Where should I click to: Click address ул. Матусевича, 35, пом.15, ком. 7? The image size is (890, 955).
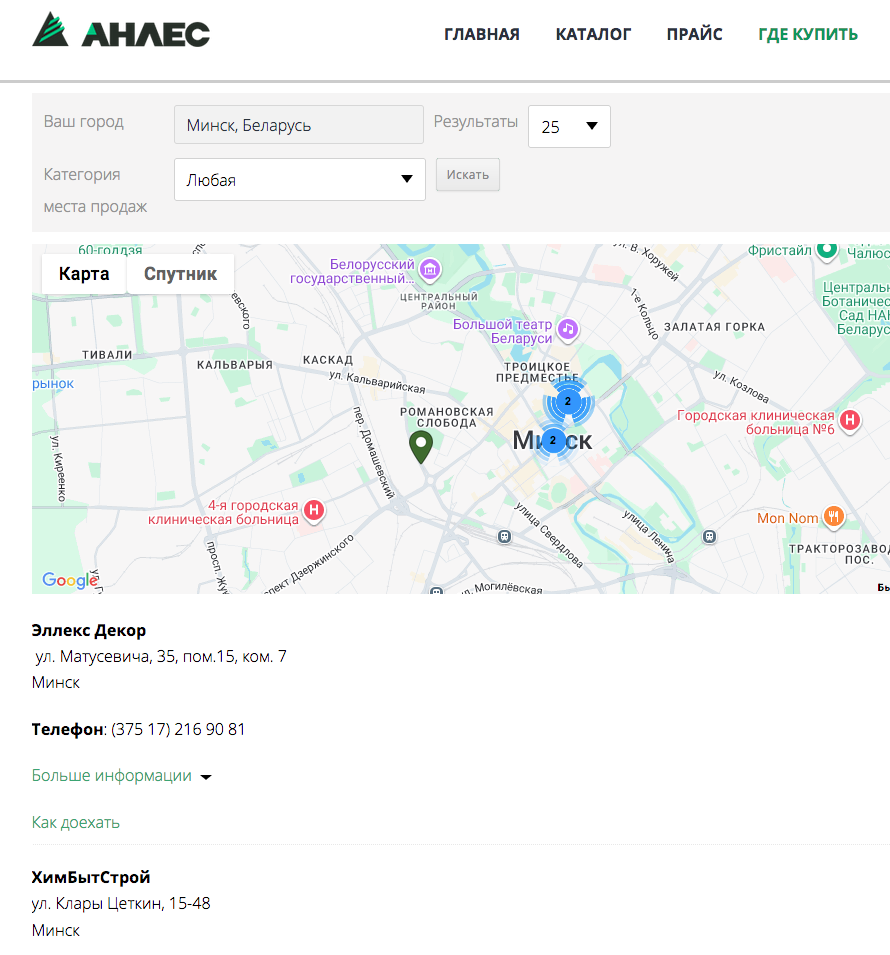161,657
